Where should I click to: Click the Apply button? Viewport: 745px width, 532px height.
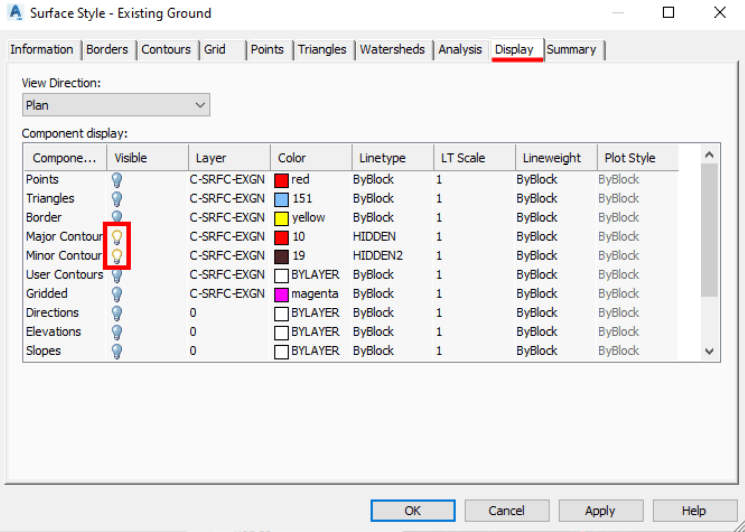(601, 511)
